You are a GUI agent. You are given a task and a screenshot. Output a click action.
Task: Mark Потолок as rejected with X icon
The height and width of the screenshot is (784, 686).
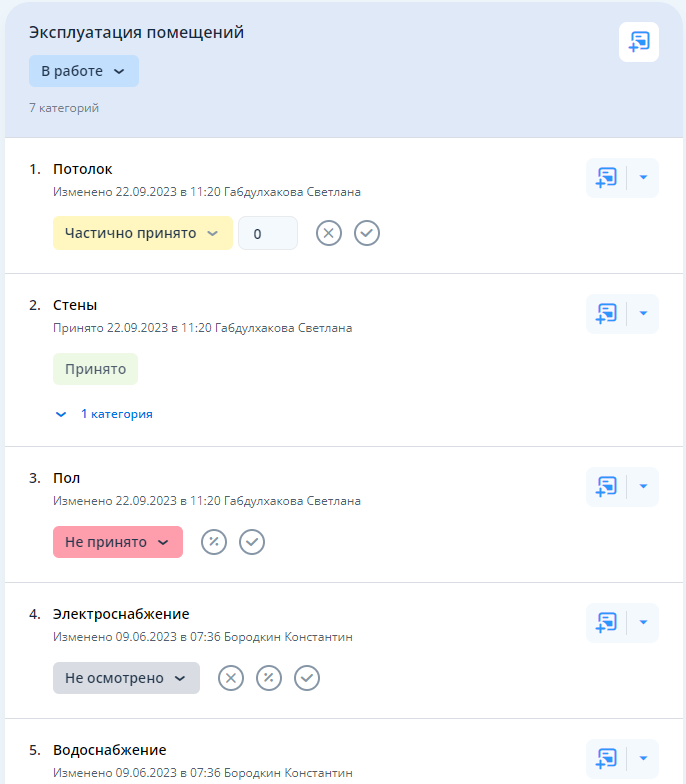(329, 233)
